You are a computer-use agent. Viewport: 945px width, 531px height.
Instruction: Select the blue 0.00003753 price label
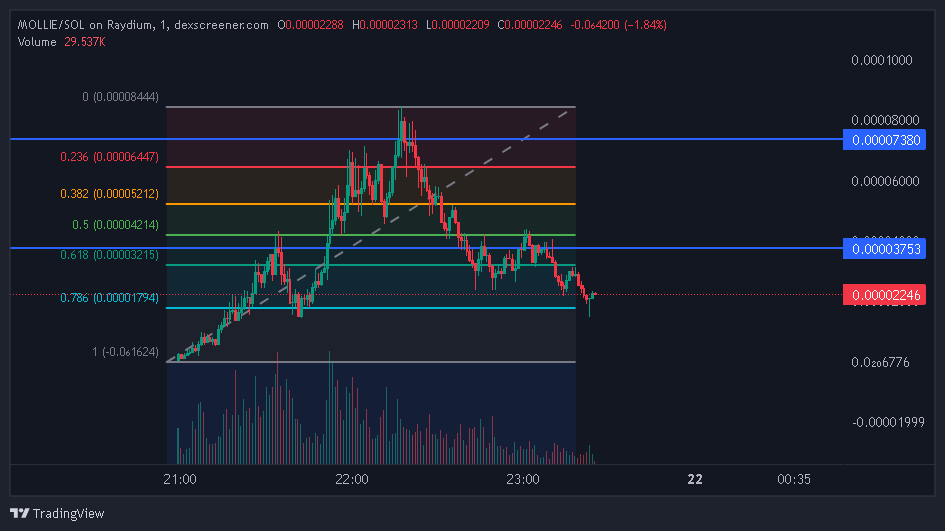(x=884, y=249)
